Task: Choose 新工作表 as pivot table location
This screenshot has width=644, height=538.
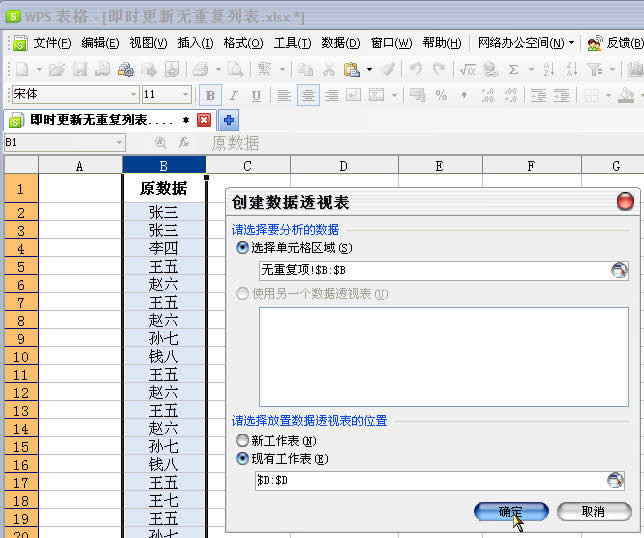Action: pyautogui.click(x=242, y=440)
